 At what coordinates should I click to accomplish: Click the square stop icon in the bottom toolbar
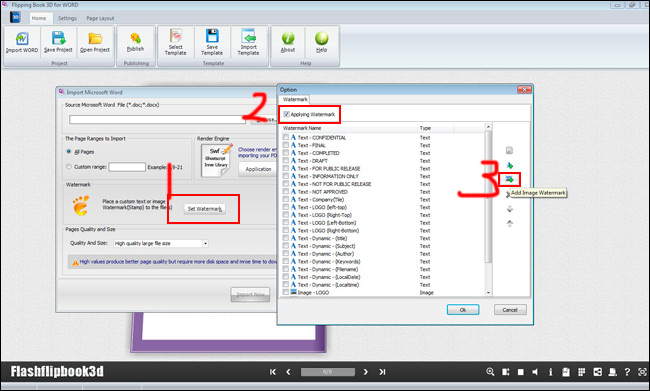coord(521,372)
